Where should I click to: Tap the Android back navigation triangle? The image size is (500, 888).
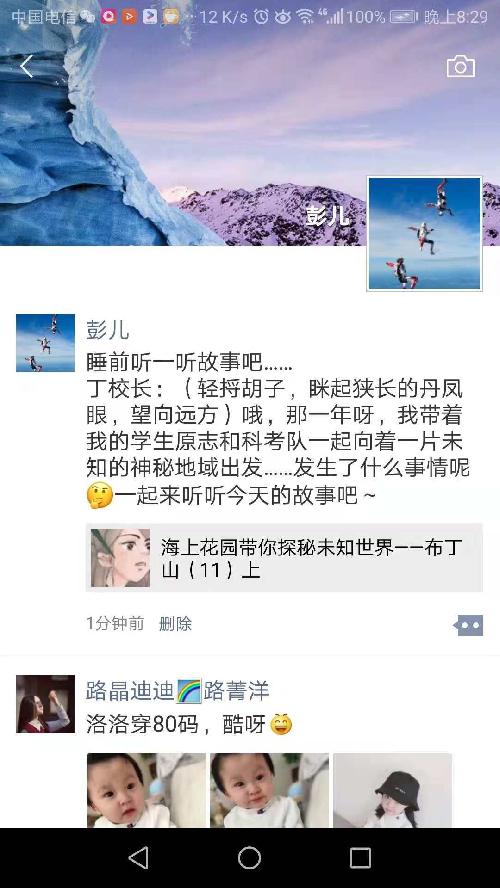pos(139,858)
